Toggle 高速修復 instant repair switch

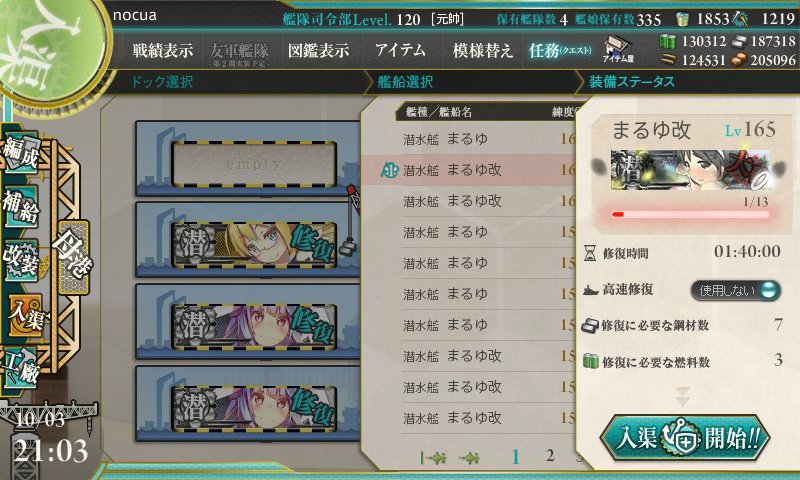pos(736,290)
